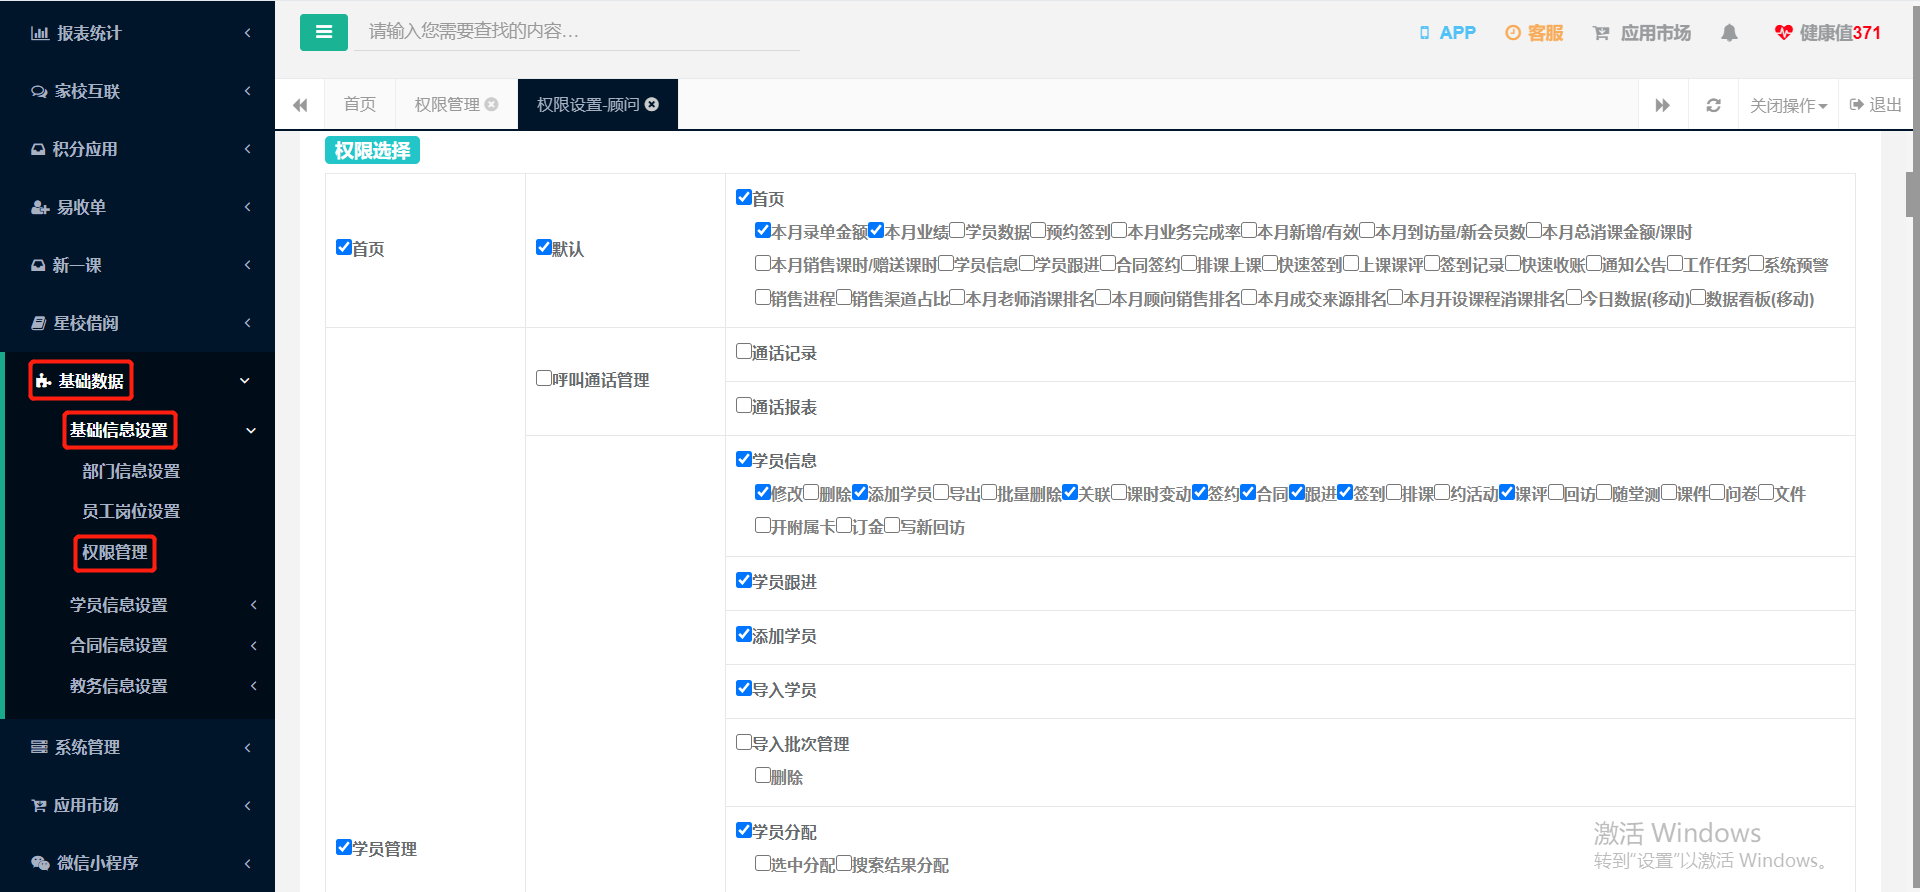Viewport: 1920px width, 892px height.
Task: Uncheck the 默认 checkbox
Action: click(543, 247)
